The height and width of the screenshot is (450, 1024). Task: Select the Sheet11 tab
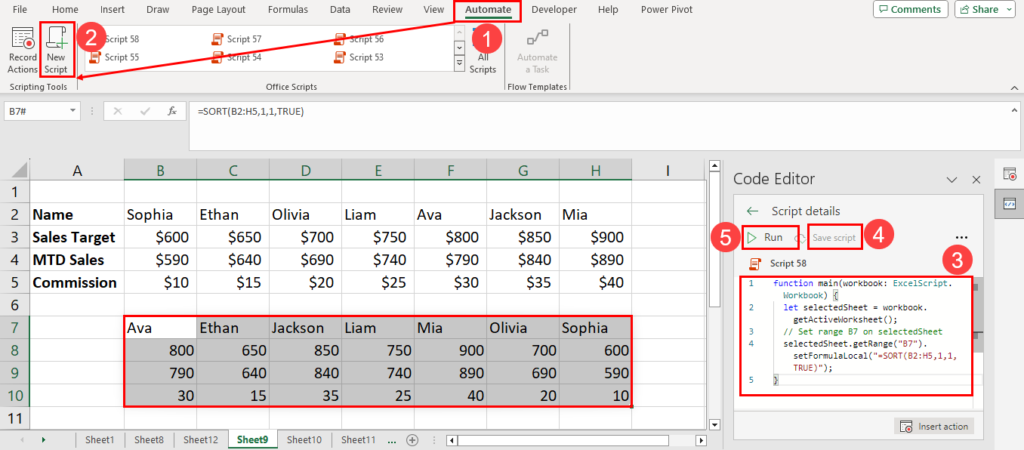(358, 440)
